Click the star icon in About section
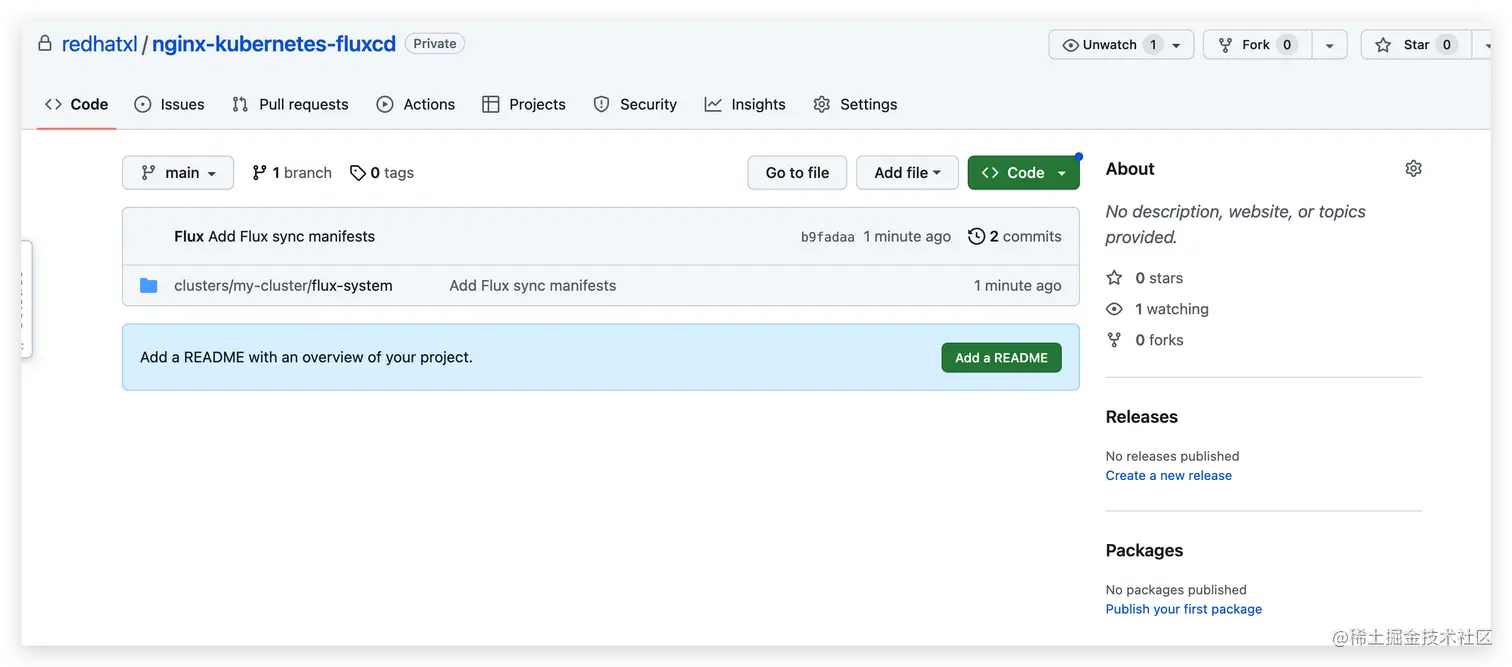Screen dimensions: 1512x667 1114,278
